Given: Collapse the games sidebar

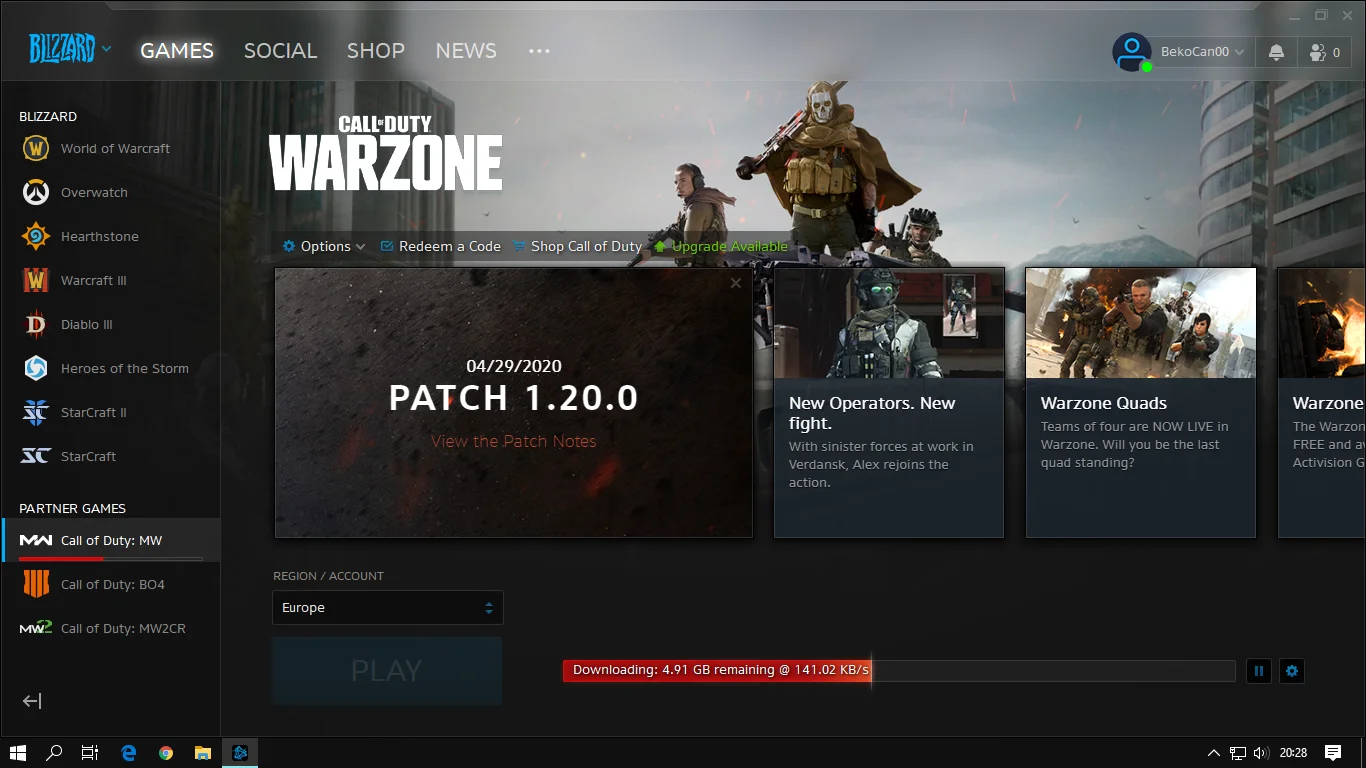Looking at the screenshot, I should point(32,701).
